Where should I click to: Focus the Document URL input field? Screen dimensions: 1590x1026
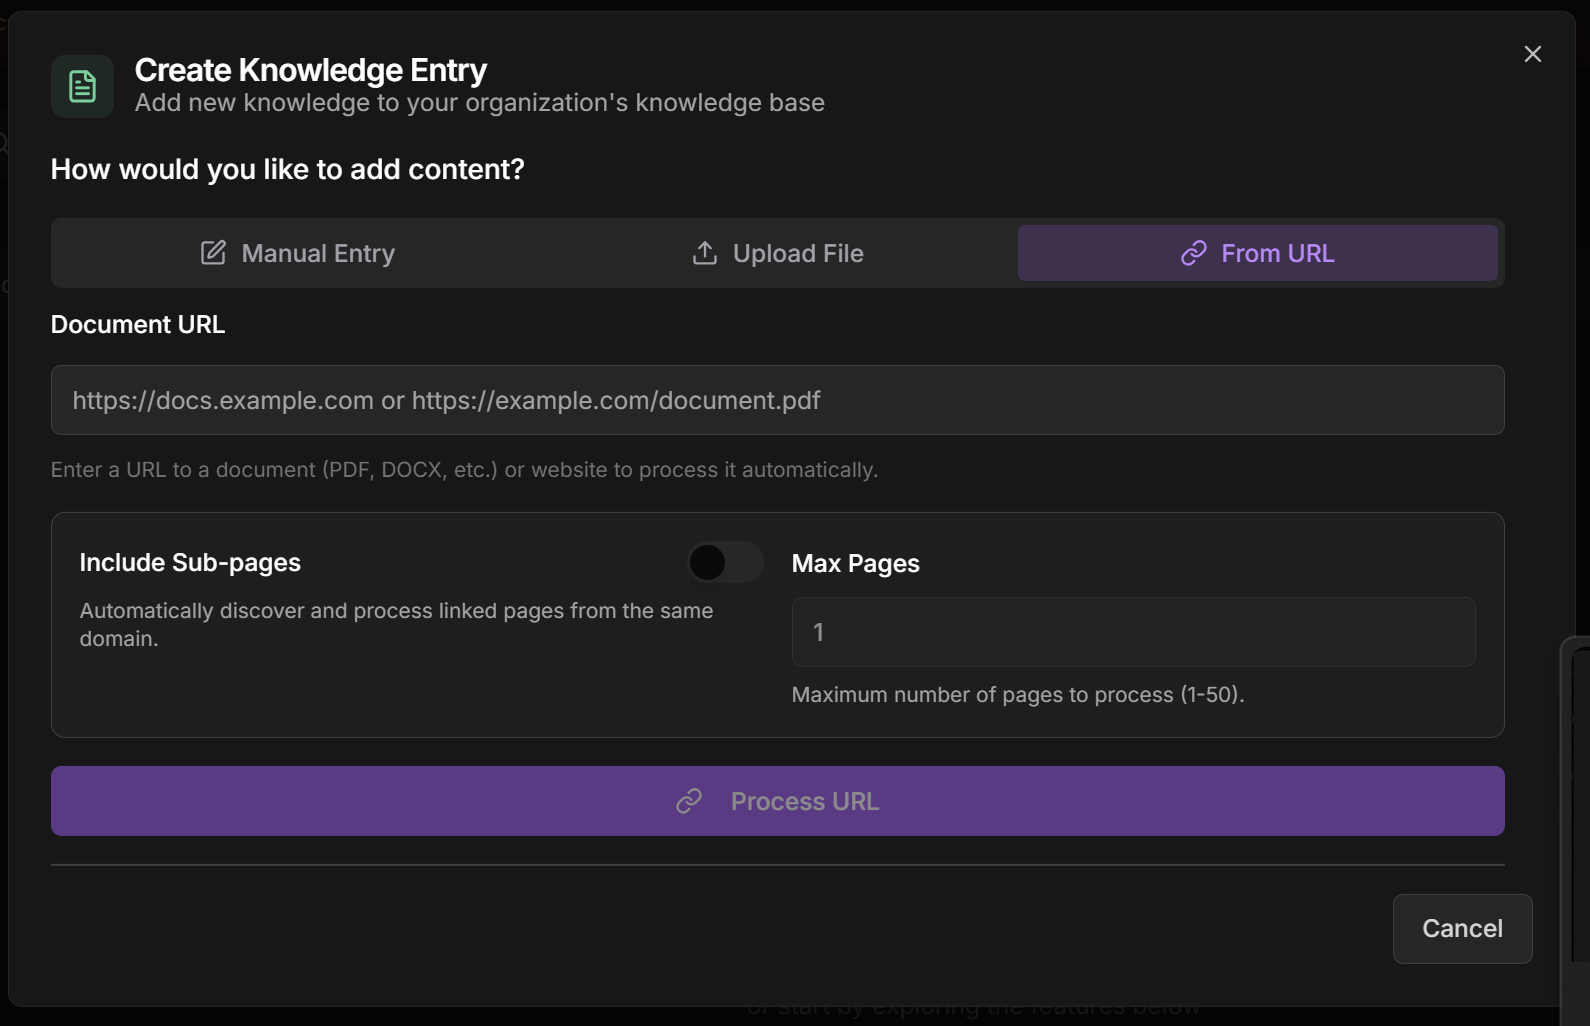(778, 400)
